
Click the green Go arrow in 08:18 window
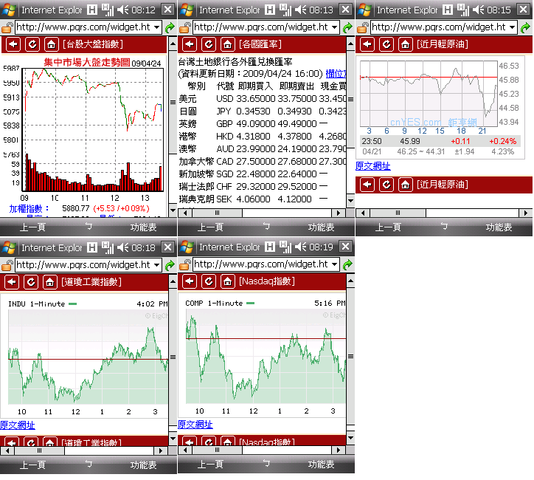(170, 265)
